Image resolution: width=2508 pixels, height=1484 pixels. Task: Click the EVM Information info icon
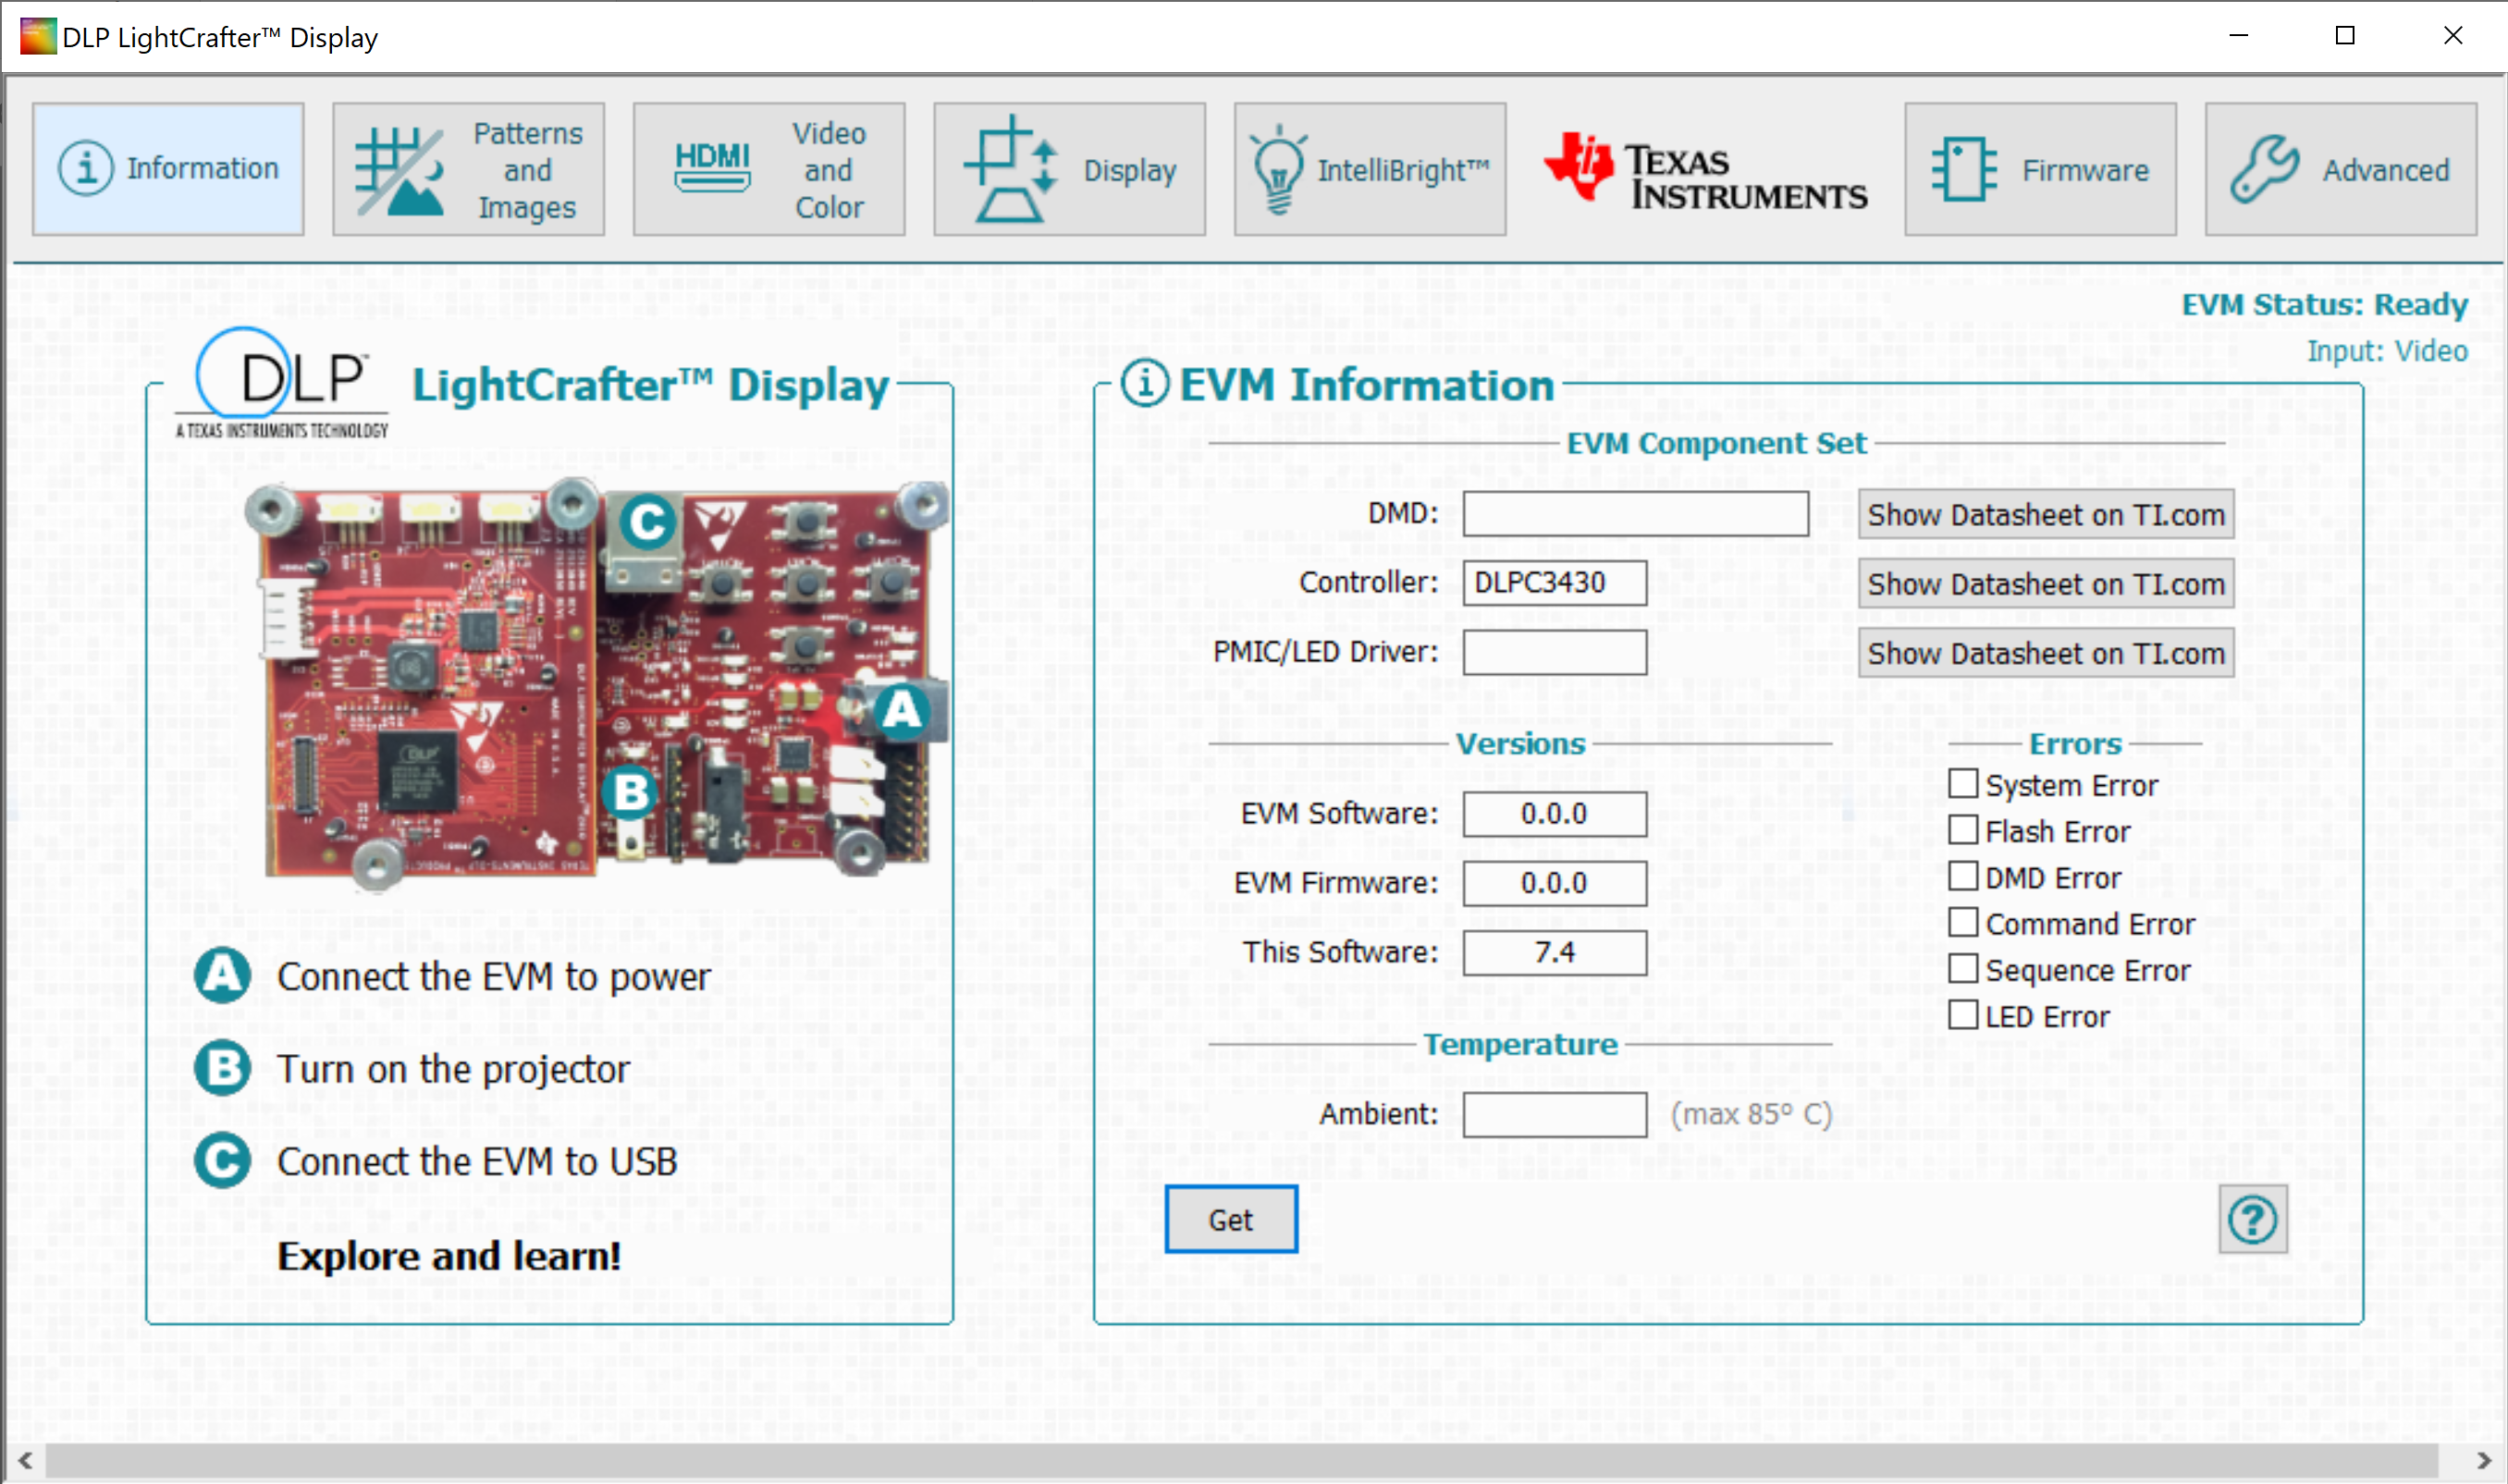[1144, 384]
